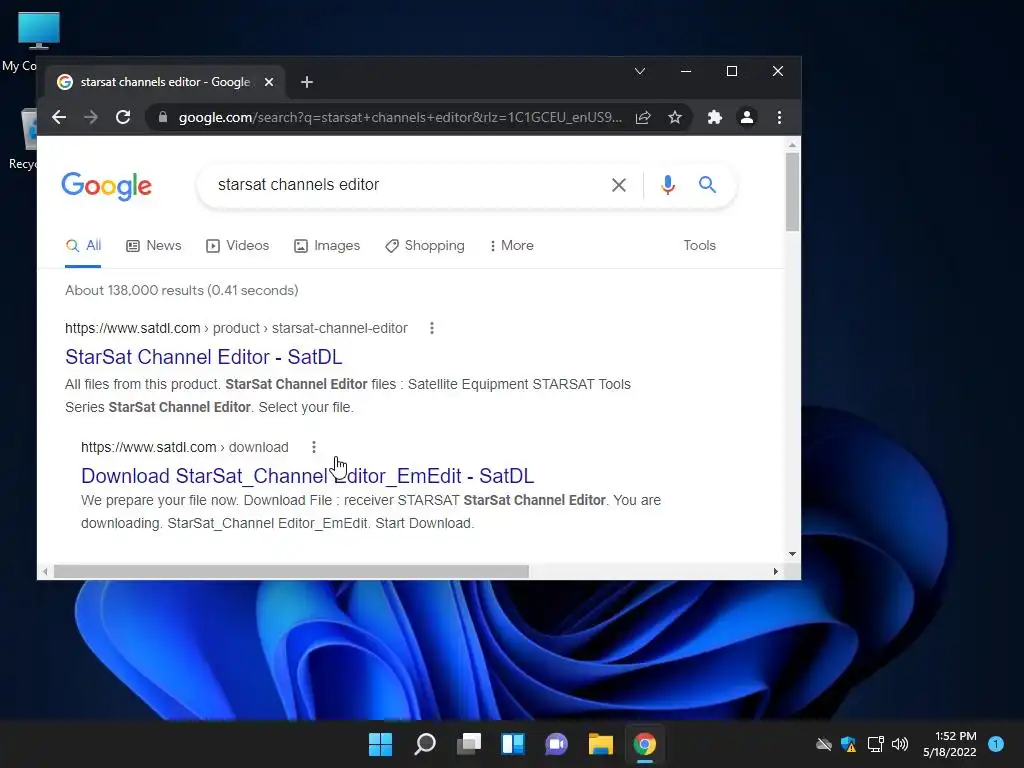The height and width of the screenshot is (768, 1024).
Task: Click the horizontal scroll left arrow
Action: pos(44,571)
